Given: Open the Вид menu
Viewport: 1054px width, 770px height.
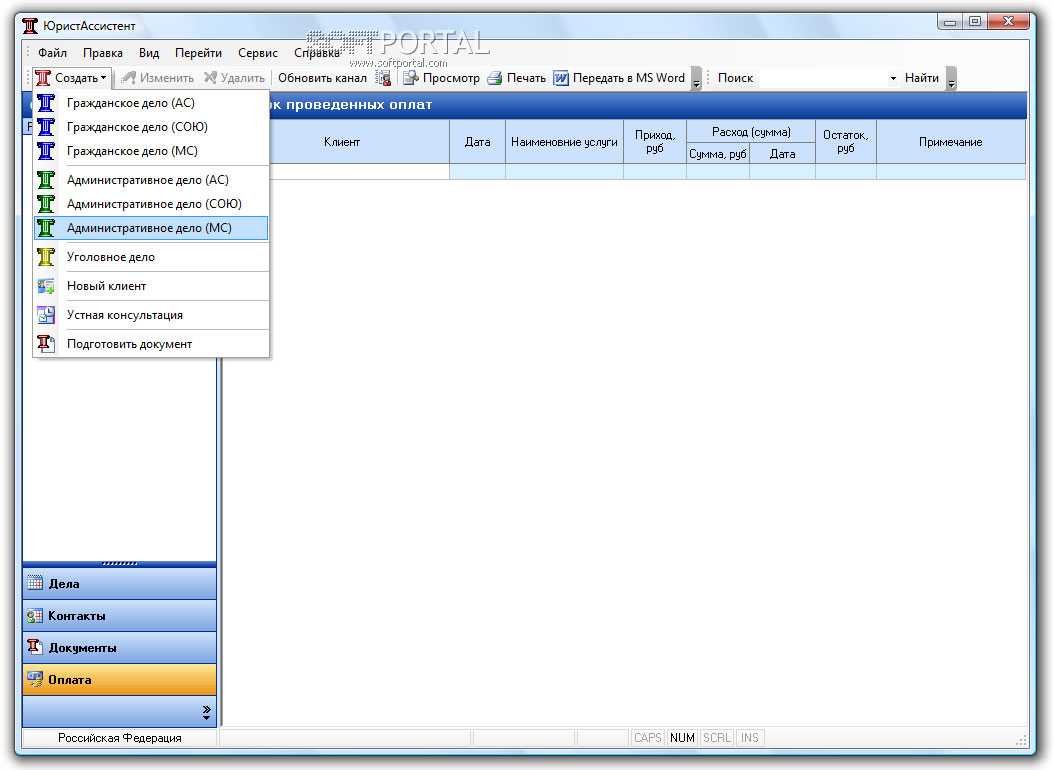Looking at the screenshot, I should (x=149, y=52).
